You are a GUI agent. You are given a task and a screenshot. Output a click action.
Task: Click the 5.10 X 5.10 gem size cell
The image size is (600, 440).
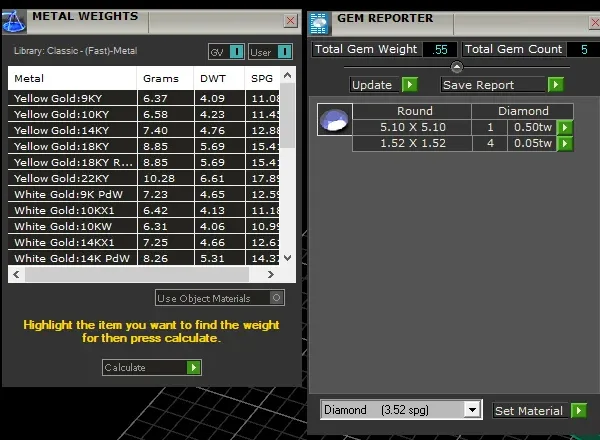coord(412,127)
